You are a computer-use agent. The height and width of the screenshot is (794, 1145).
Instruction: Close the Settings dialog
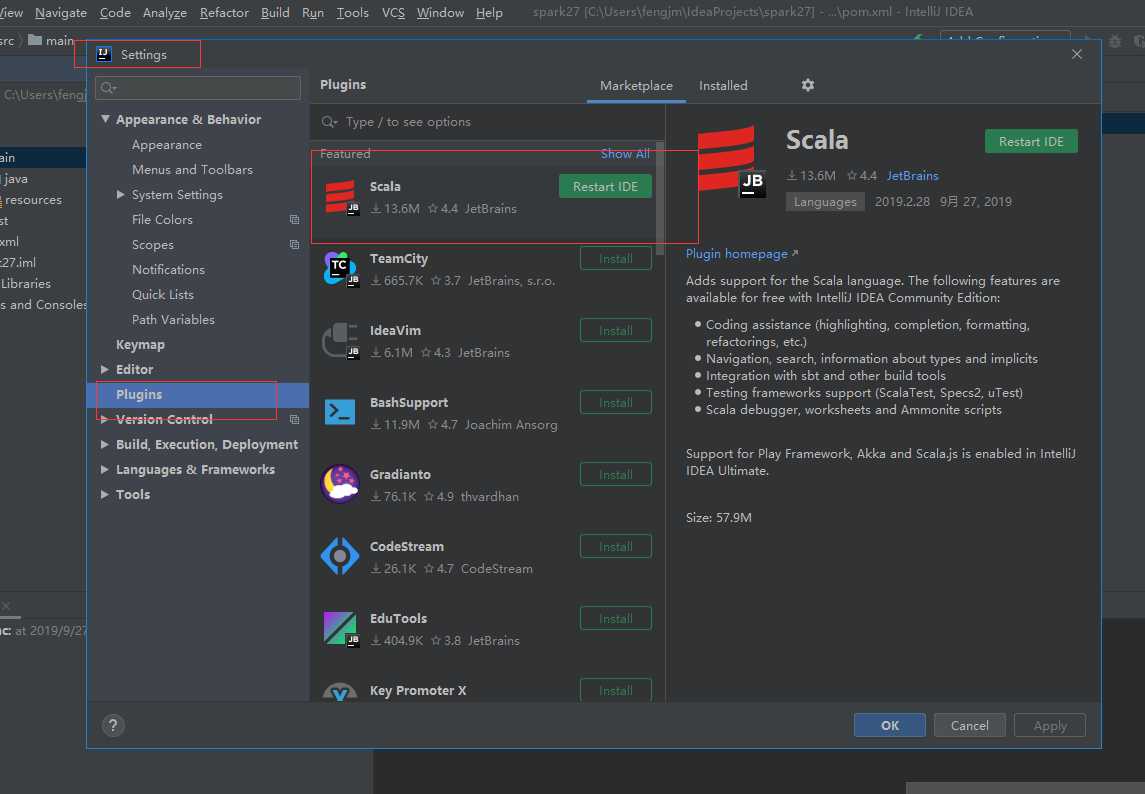pos(1076,54)
